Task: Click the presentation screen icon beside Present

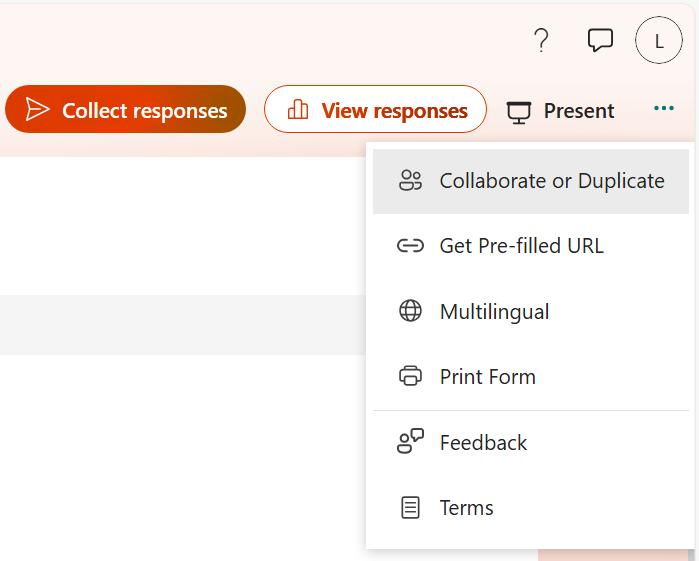Action: point(519,111)
